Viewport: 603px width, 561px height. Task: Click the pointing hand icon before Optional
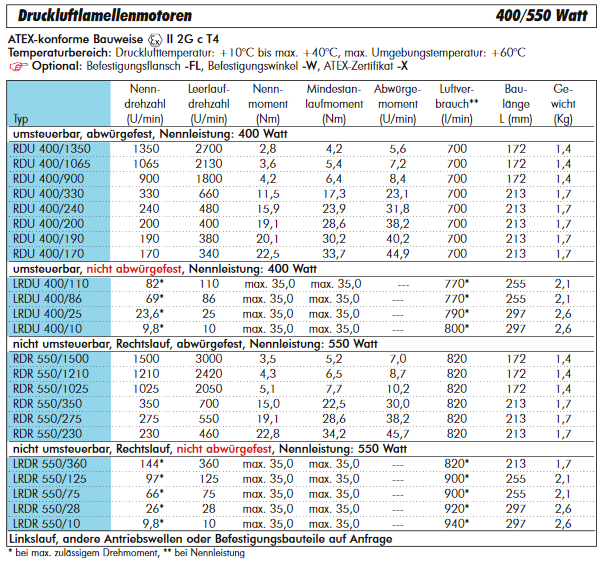point(18,65)
